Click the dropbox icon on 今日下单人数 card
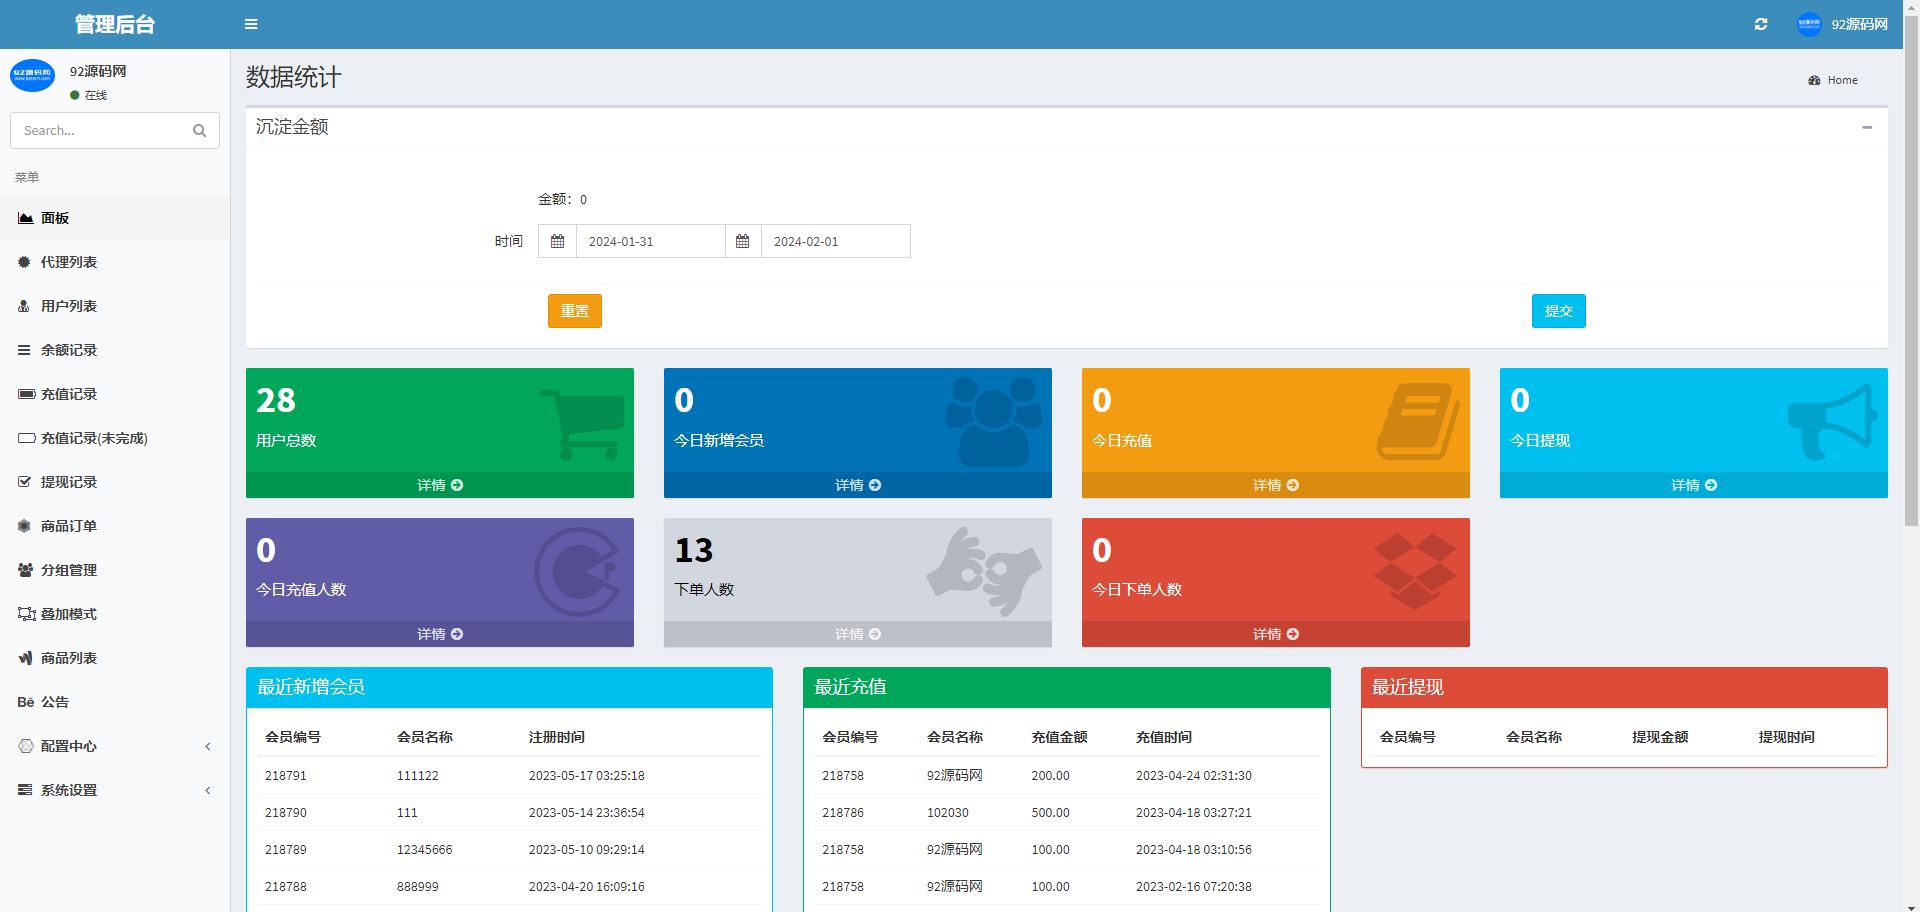1920x912 pixels. coord(1414,571)
